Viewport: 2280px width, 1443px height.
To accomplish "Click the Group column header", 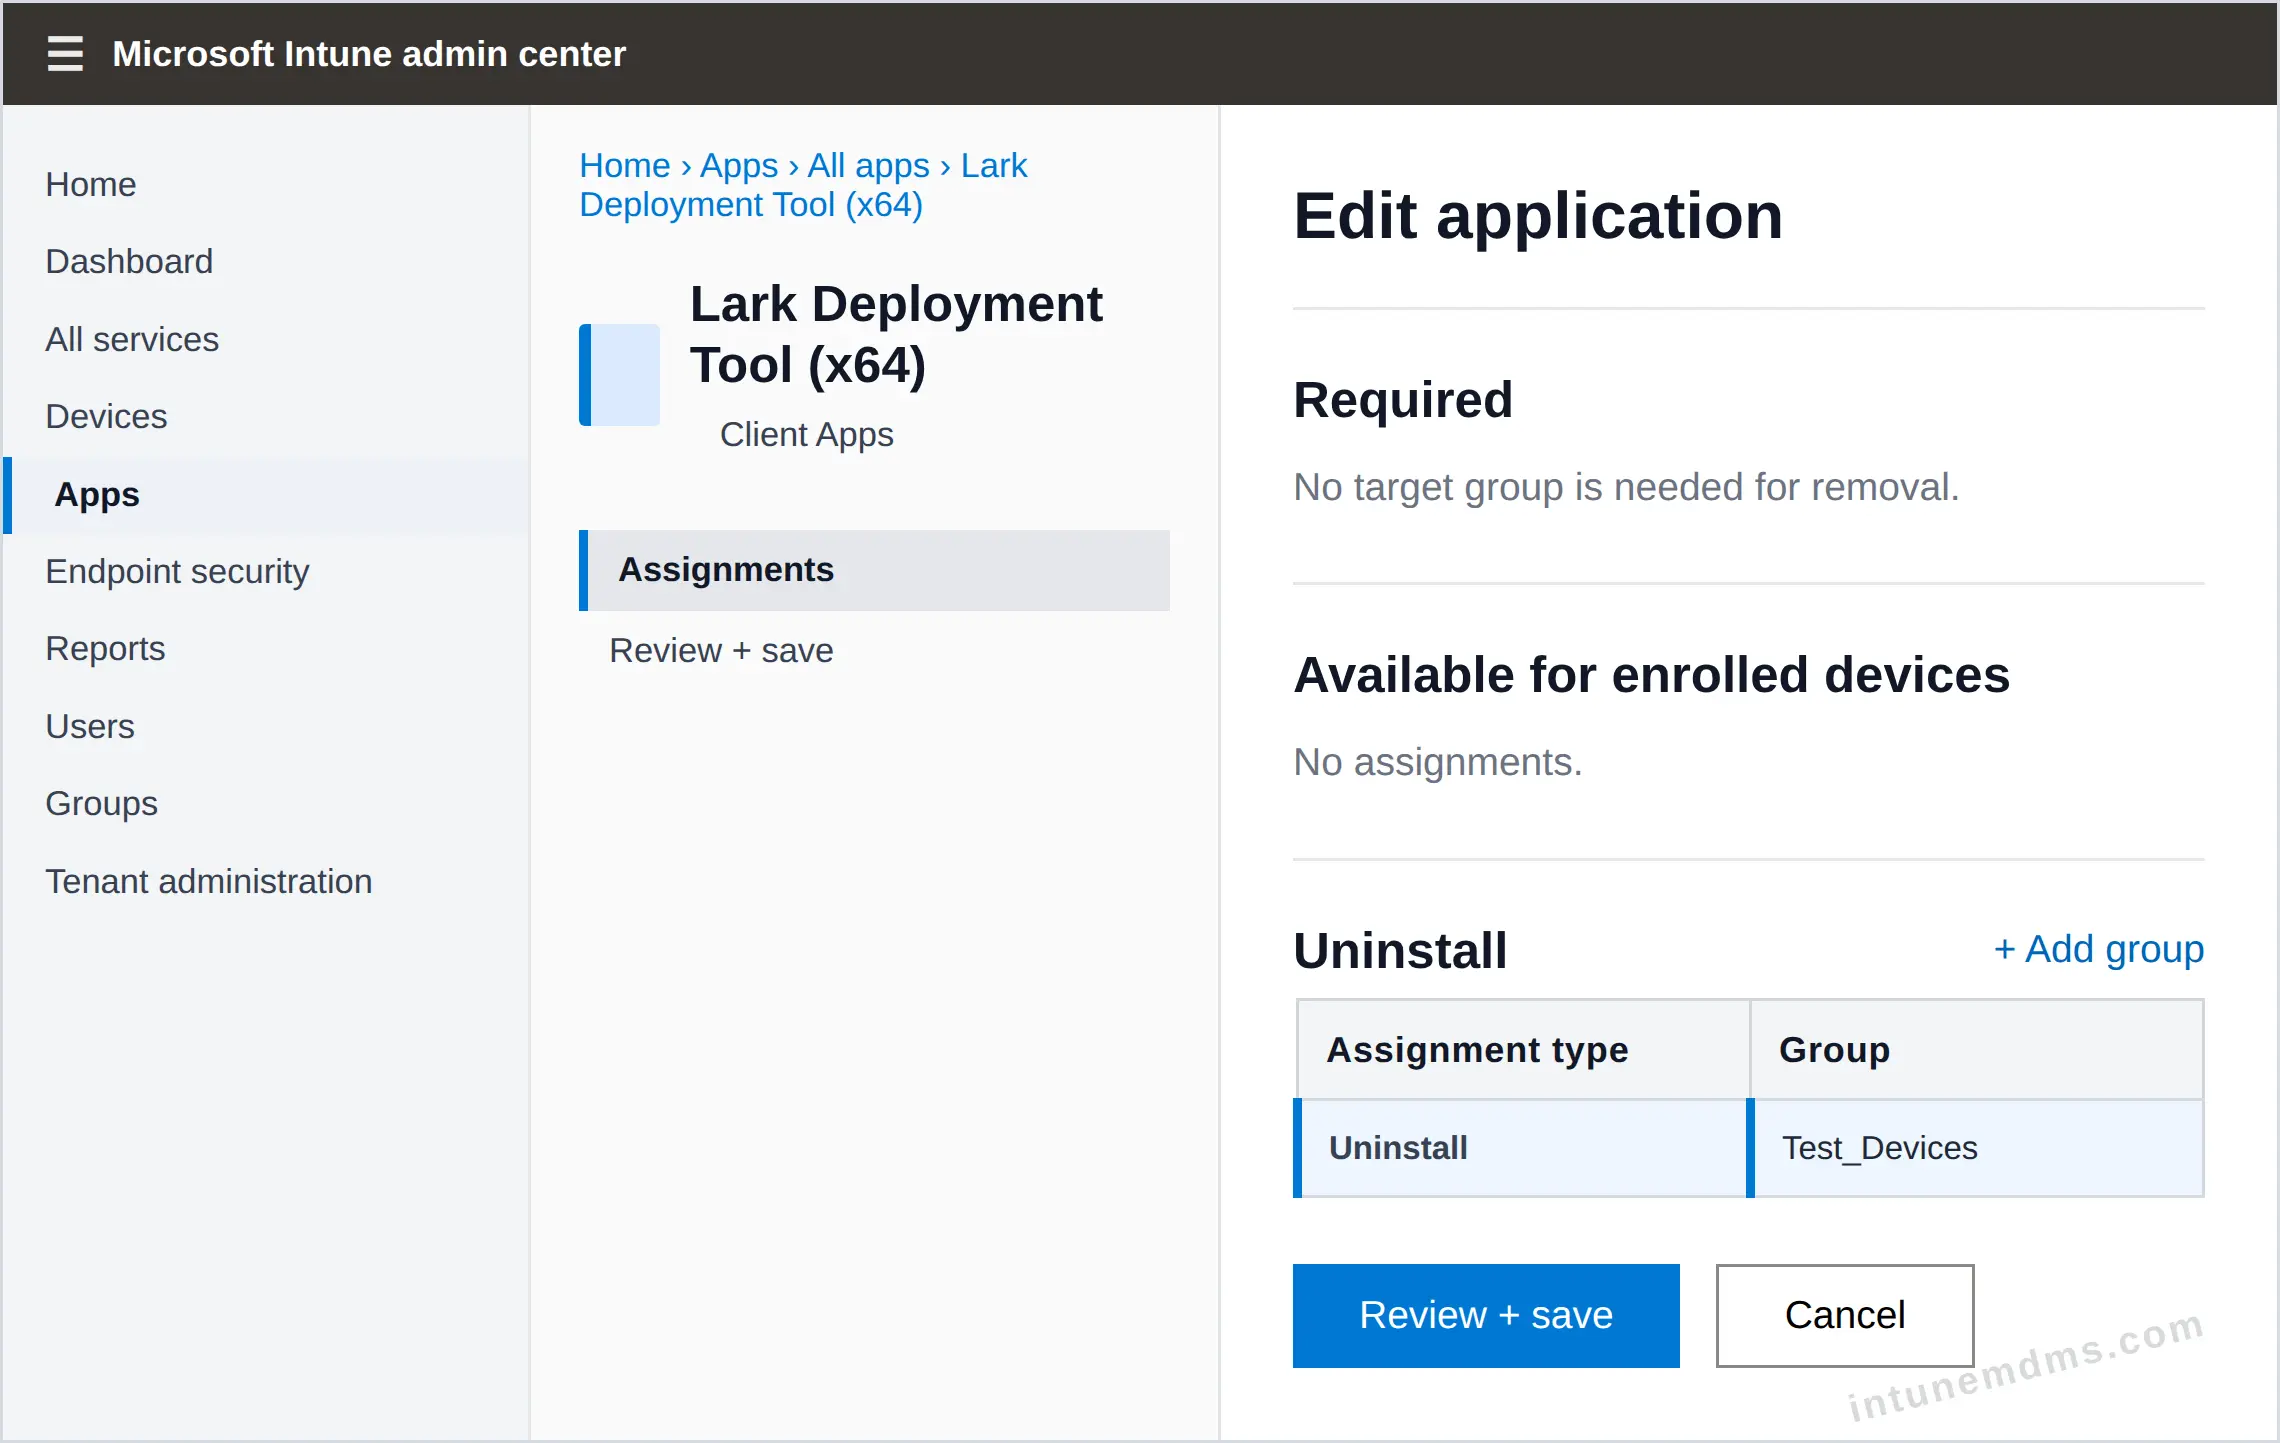I will point(1976,1049).
